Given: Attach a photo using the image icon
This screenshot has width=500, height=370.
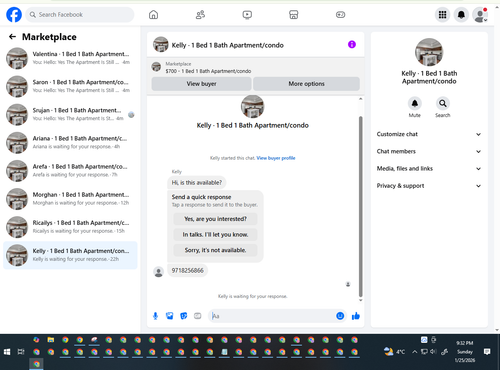Looking at the screenshot, I should pyautogui.click(x=169, y=316).
